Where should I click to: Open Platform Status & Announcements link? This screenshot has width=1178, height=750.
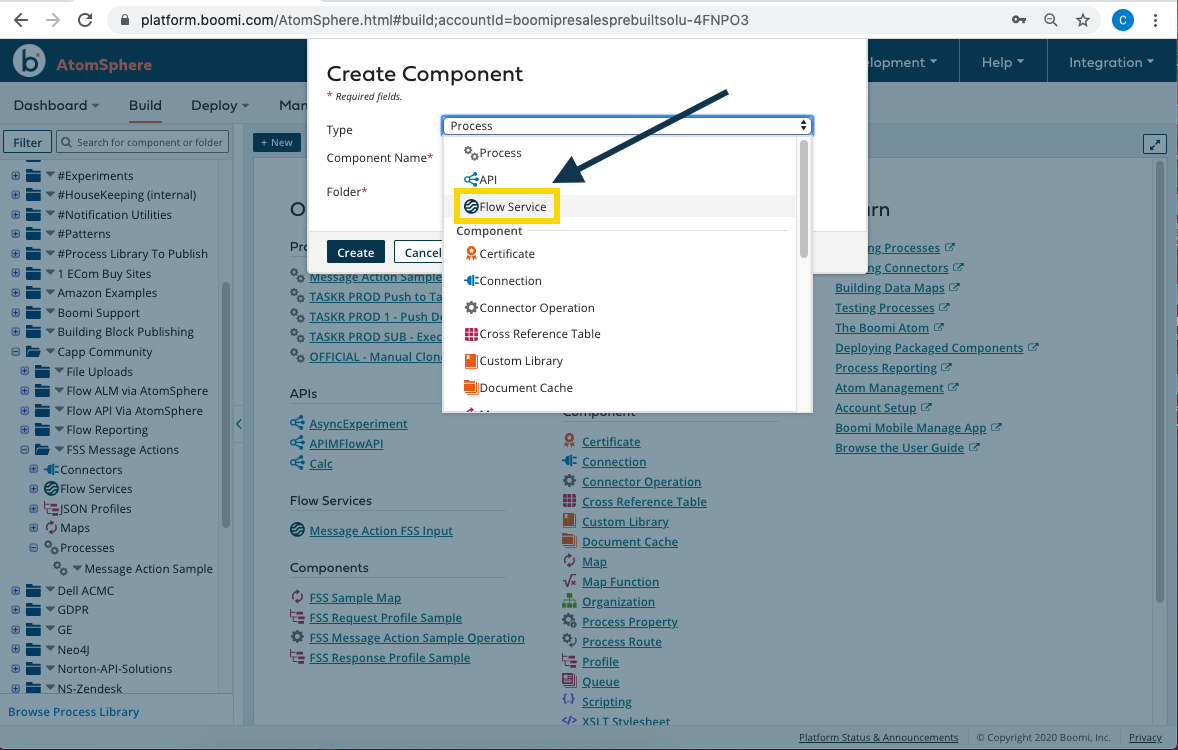(x=878, y=737)
